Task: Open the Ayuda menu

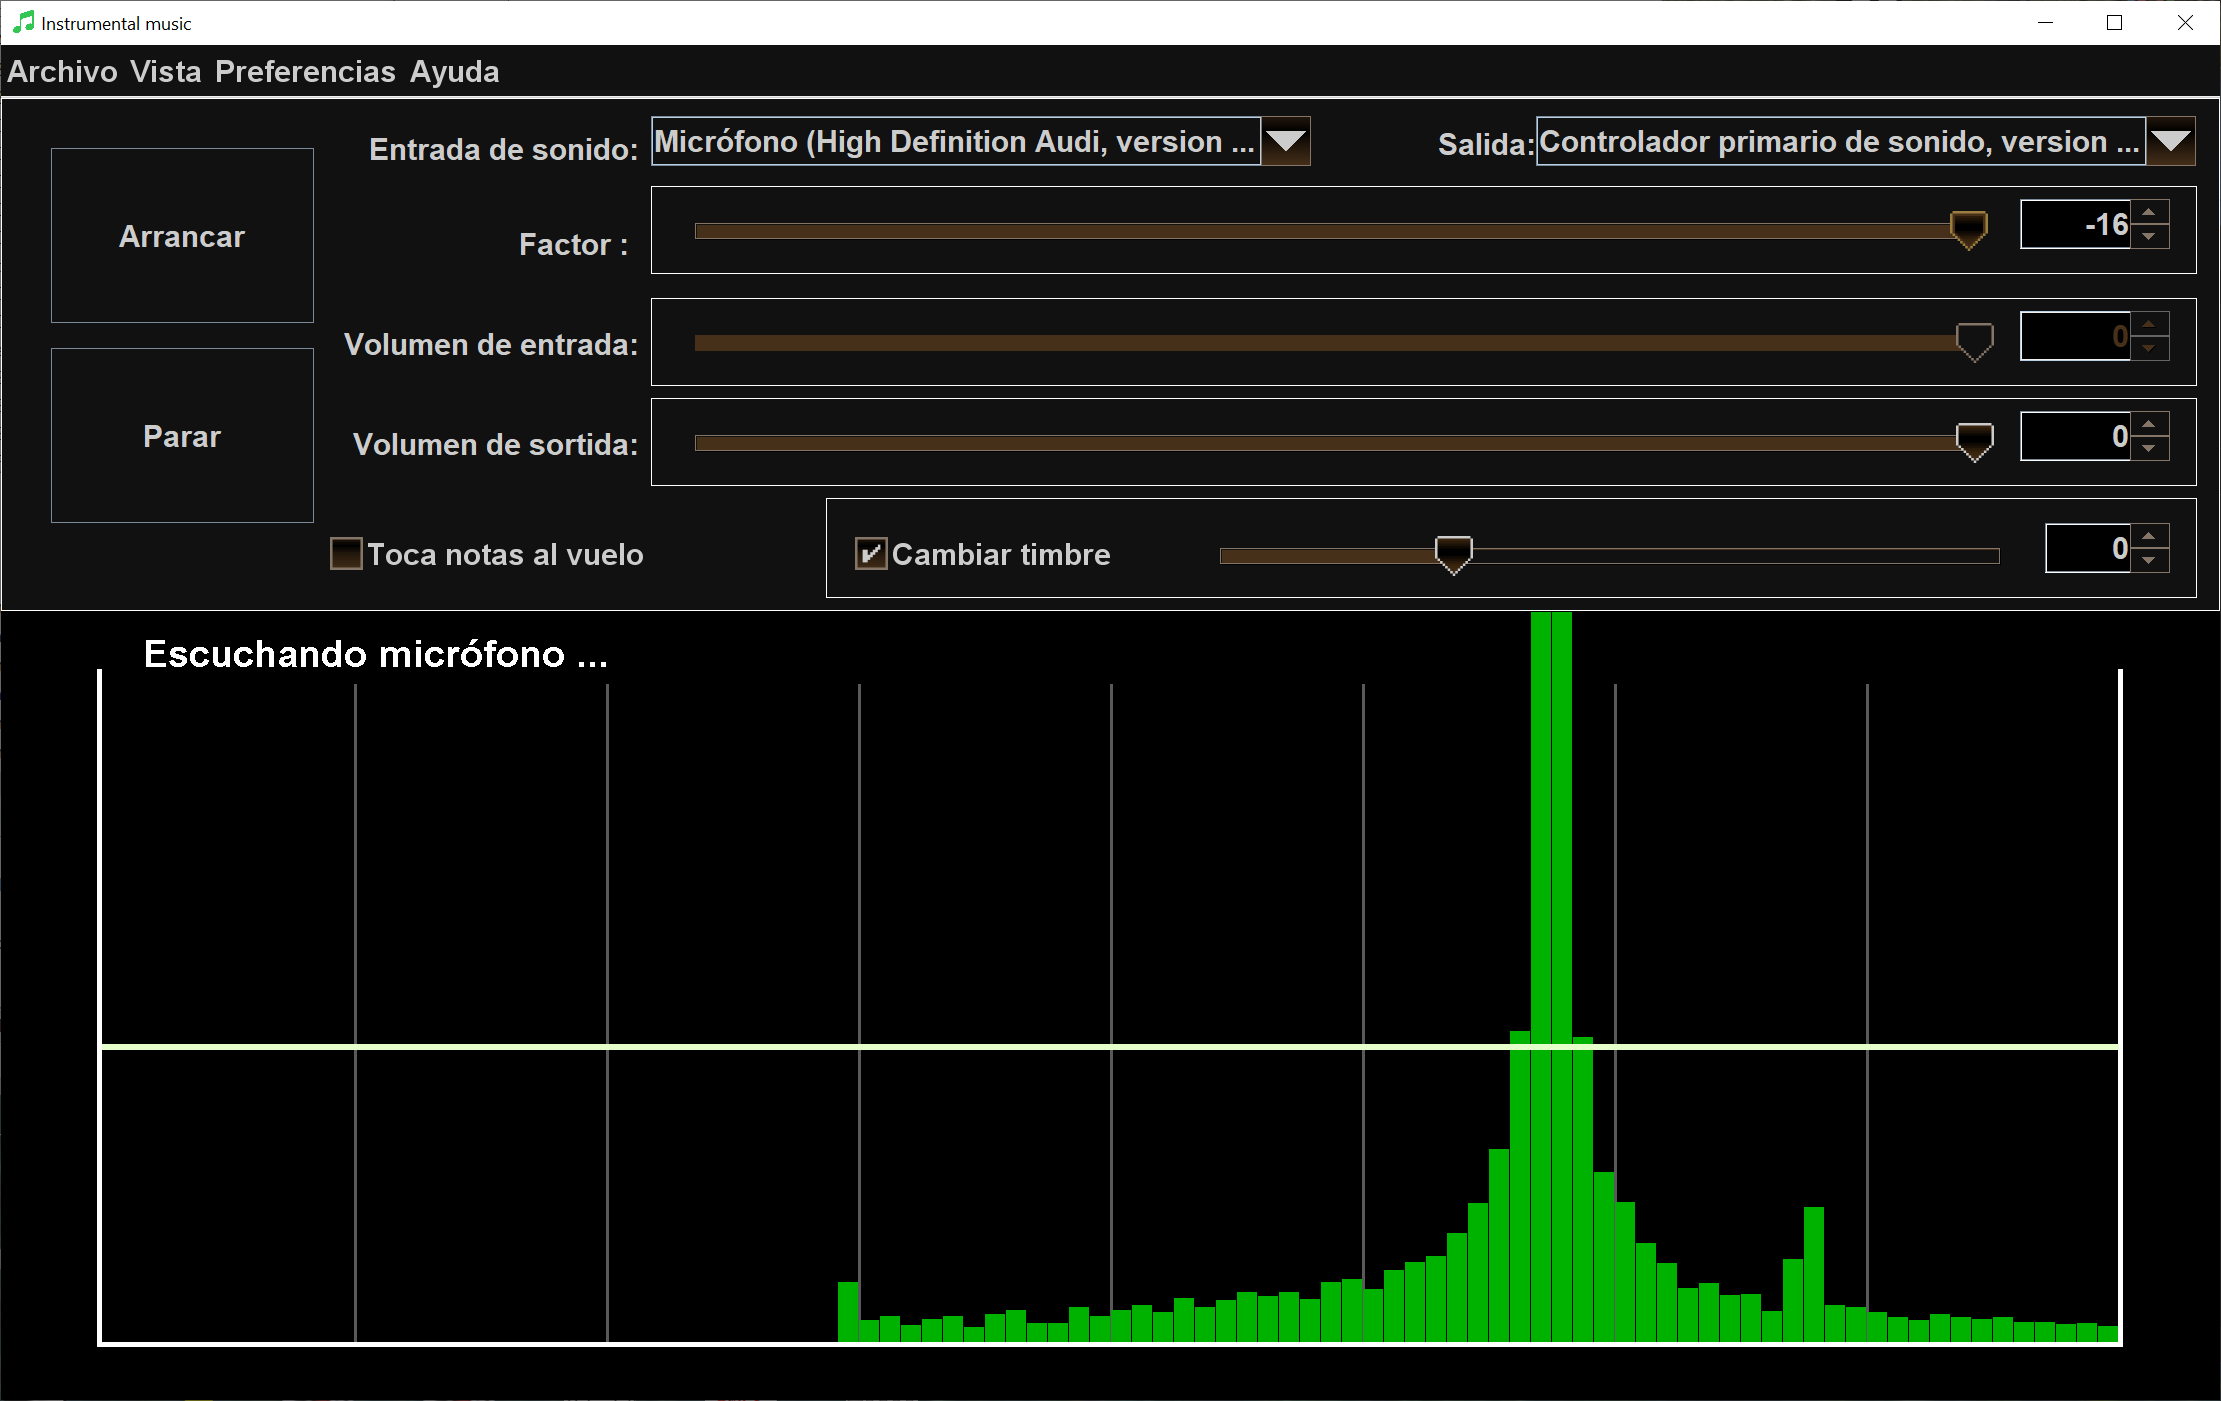Action: pos(454,72)
